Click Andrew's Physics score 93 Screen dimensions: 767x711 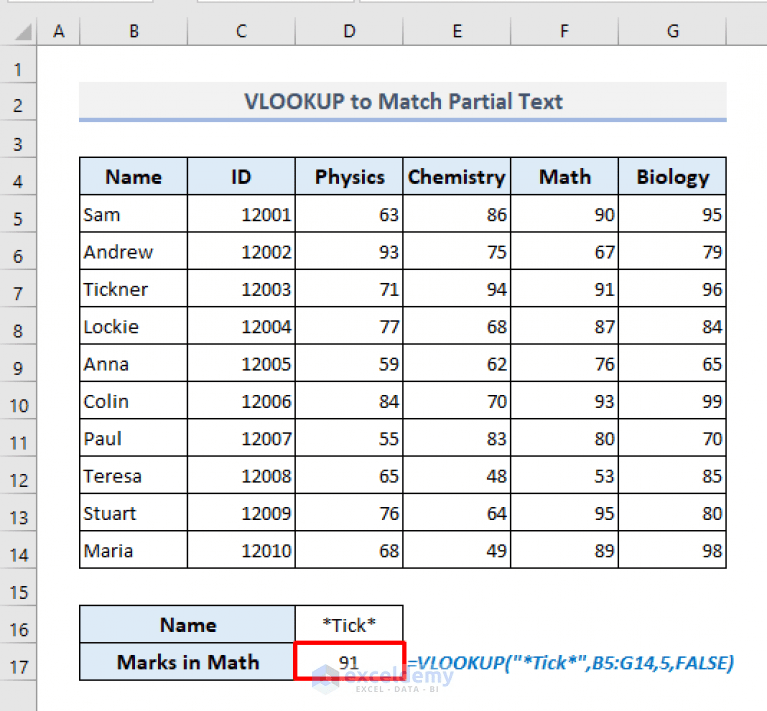[x=349, y=251]
